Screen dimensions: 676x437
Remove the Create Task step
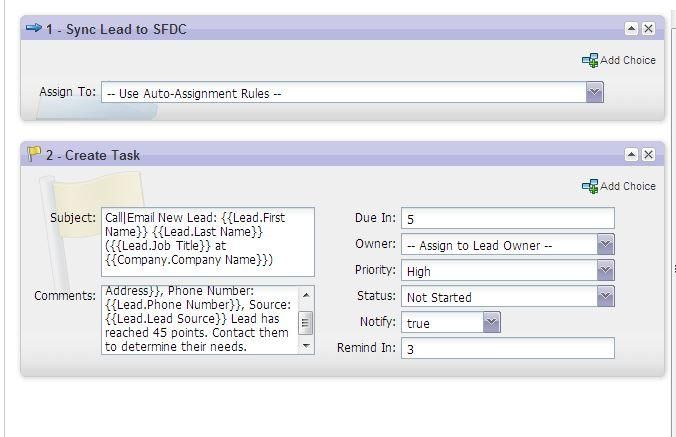[x=648, y=155]
